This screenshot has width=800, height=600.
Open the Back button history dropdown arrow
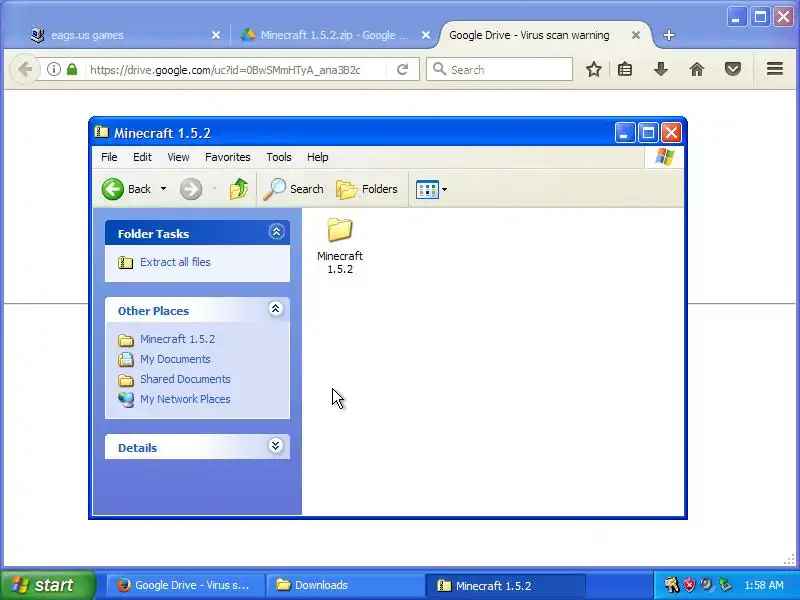coord(163,189)
